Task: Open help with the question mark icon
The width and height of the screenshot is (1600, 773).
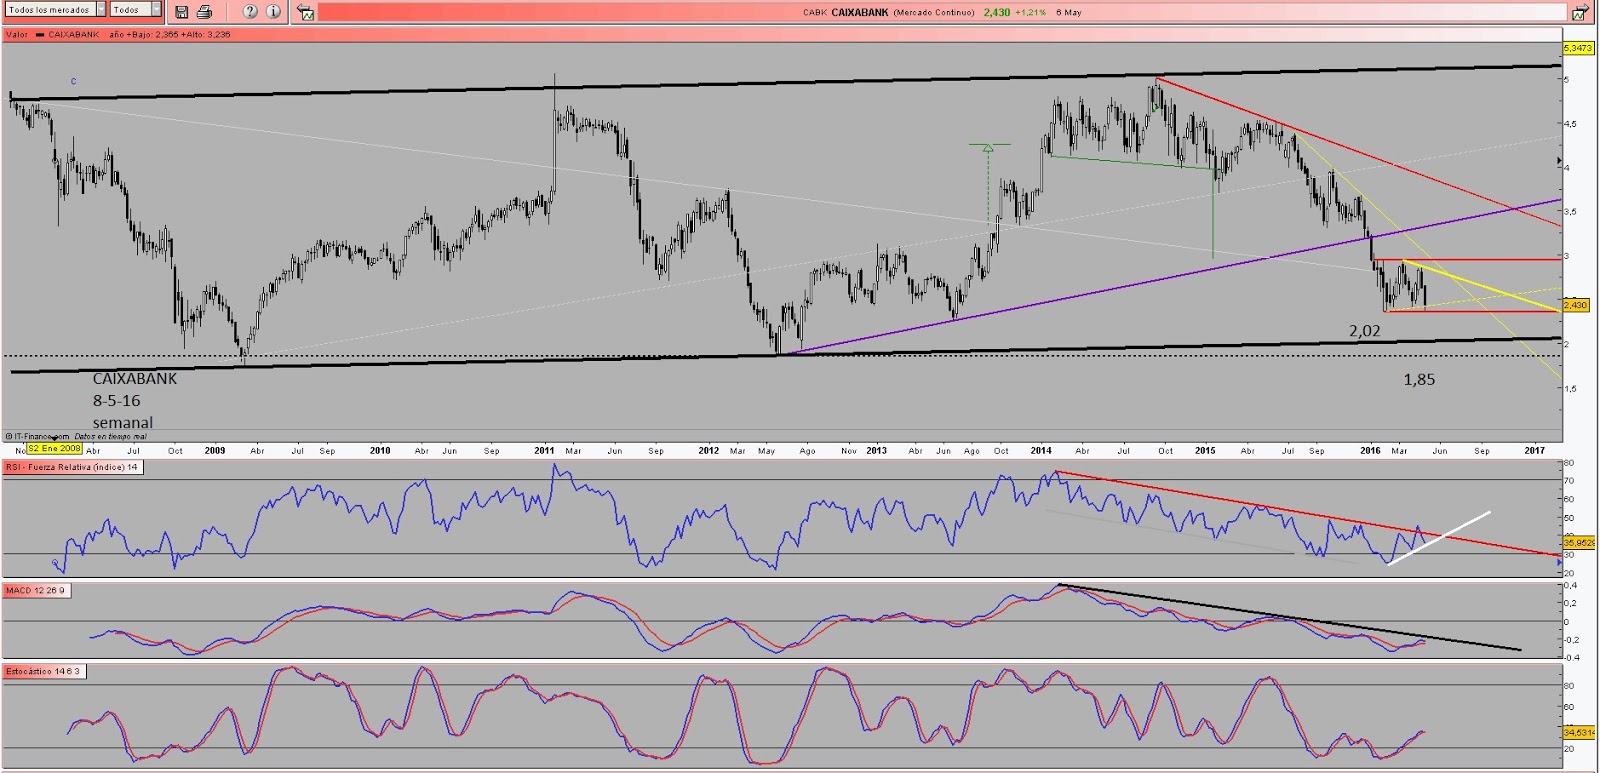Action: 250,12
